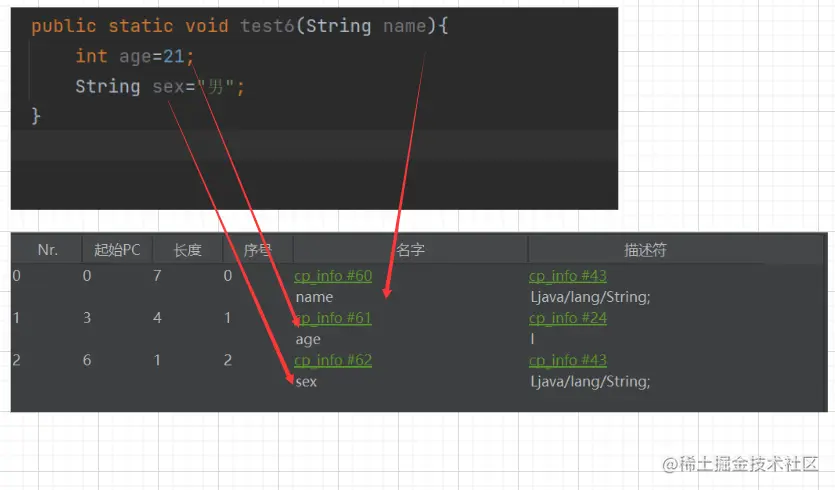The width and height of the screenshot is (835, 490).
Task: Click the 序号 column header
Action: (x=258, y=250)
